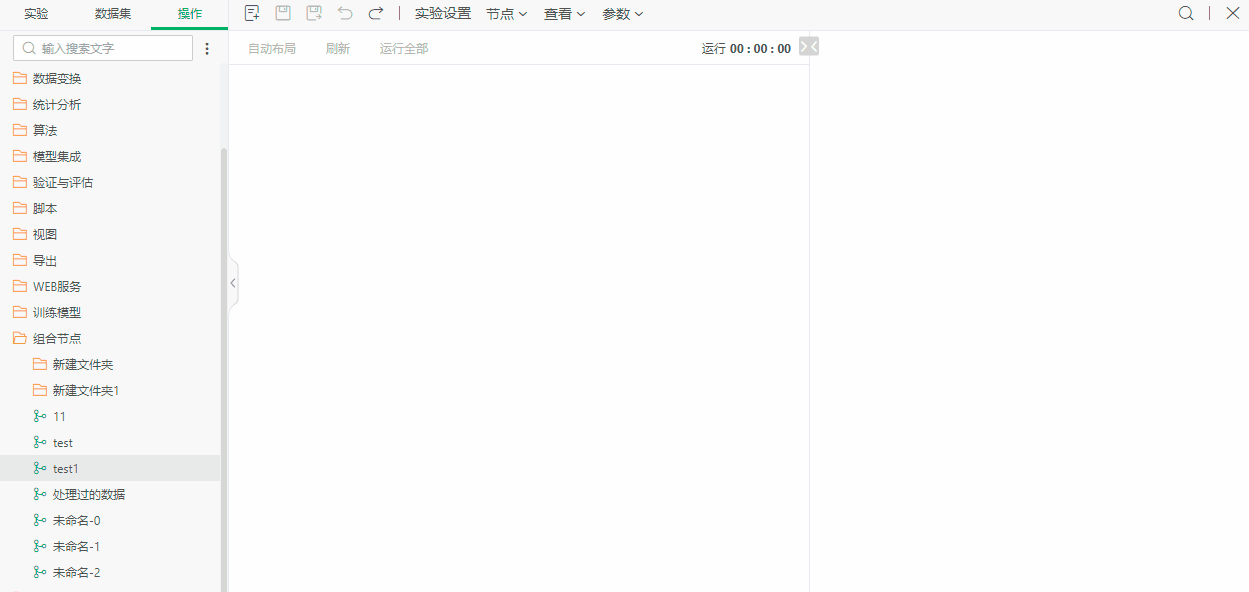
Task: Open the 节点 dropdown menu
Action: (506, 14)
